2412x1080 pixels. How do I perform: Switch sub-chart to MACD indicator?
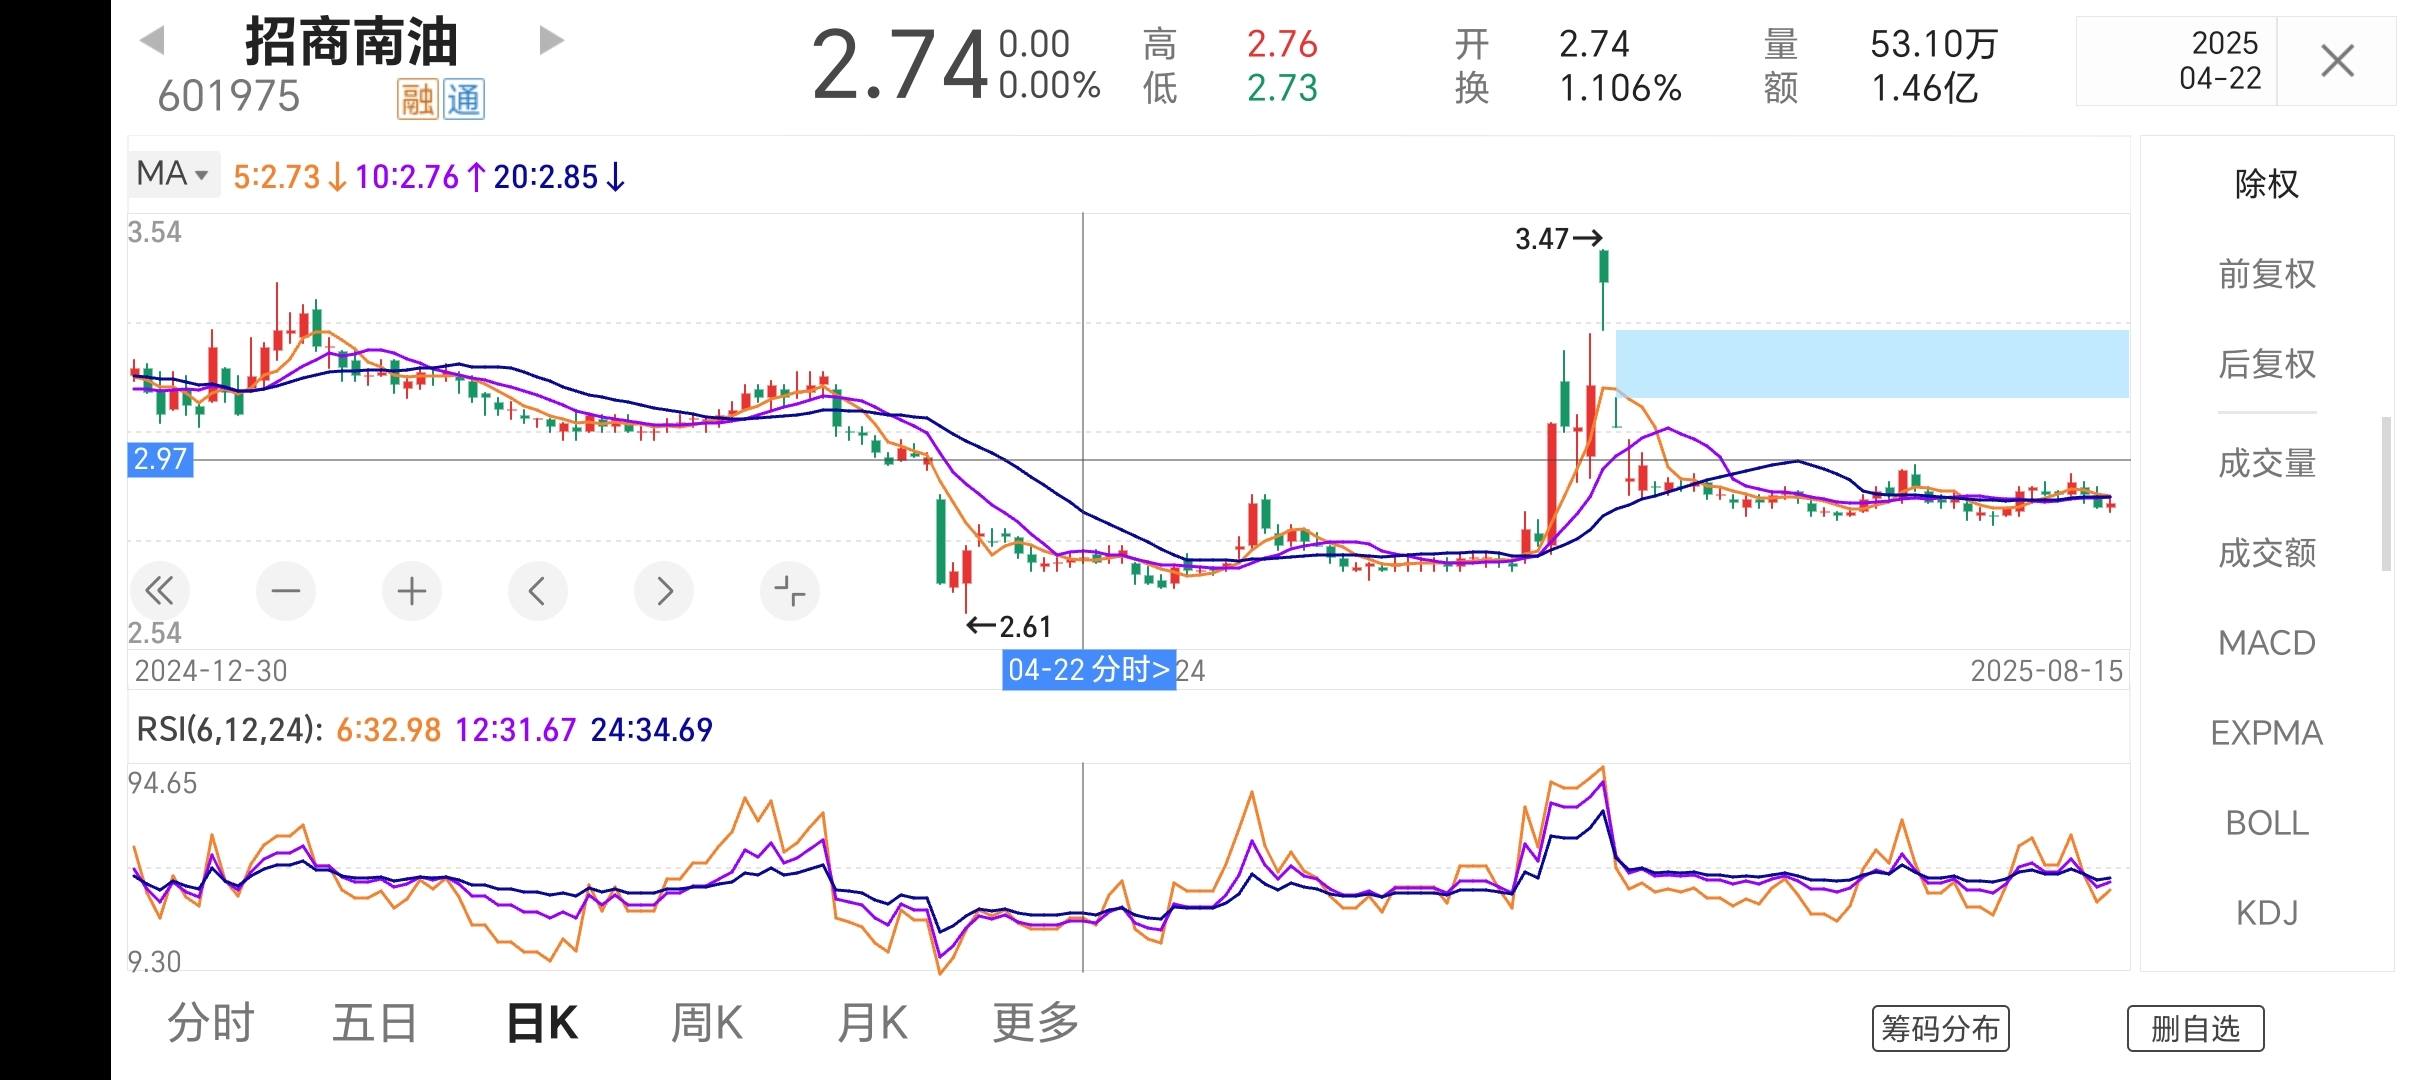click(x=2267, y=643)
